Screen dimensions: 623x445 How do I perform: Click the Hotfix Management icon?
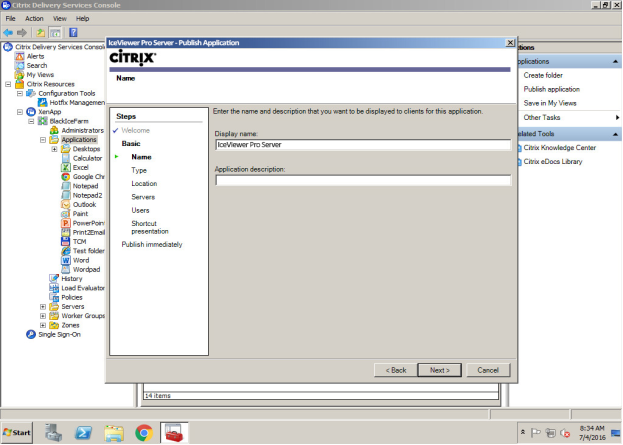43,103
